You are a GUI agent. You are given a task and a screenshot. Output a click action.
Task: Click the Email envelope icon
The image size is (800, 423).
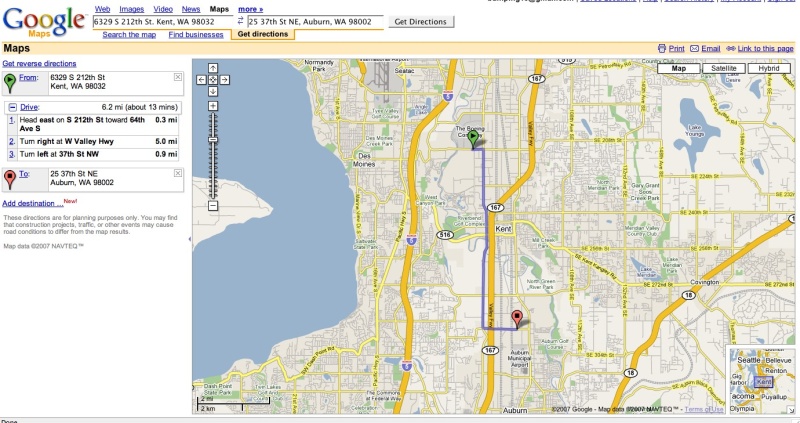[694, 48]
